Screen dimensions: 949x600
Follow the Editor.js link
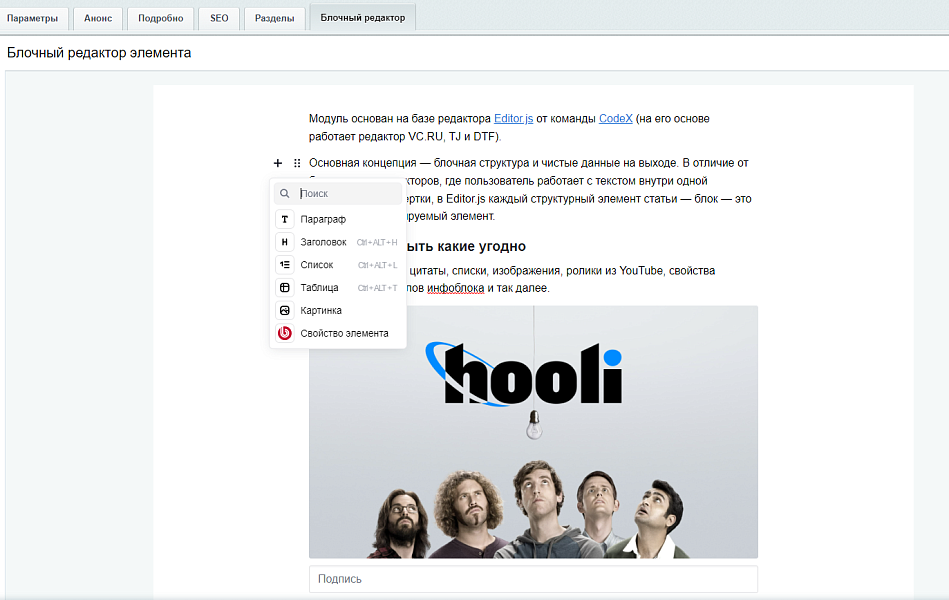(x=514, y=118)
